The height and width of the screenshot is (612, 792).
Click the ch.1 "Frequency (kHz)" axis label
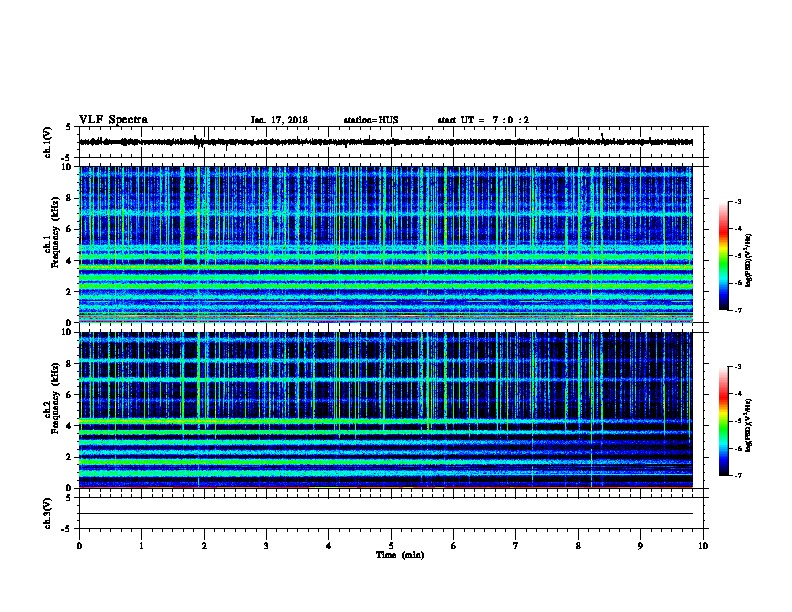(x=55, y=233)
